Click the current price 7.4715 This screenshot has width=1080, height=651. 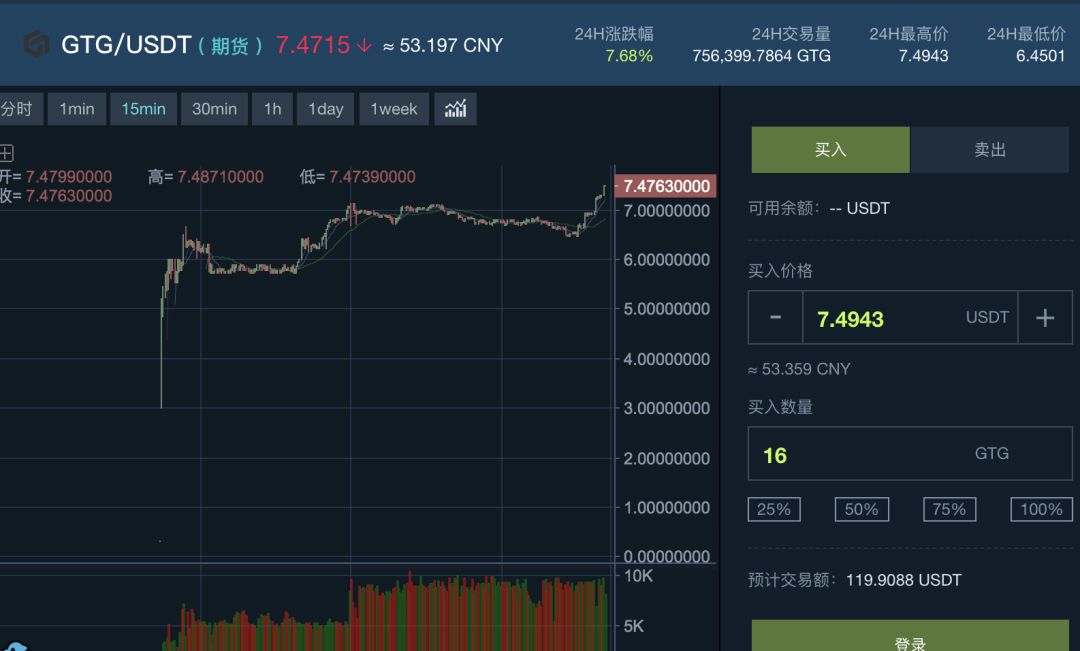tap(313, 45)
